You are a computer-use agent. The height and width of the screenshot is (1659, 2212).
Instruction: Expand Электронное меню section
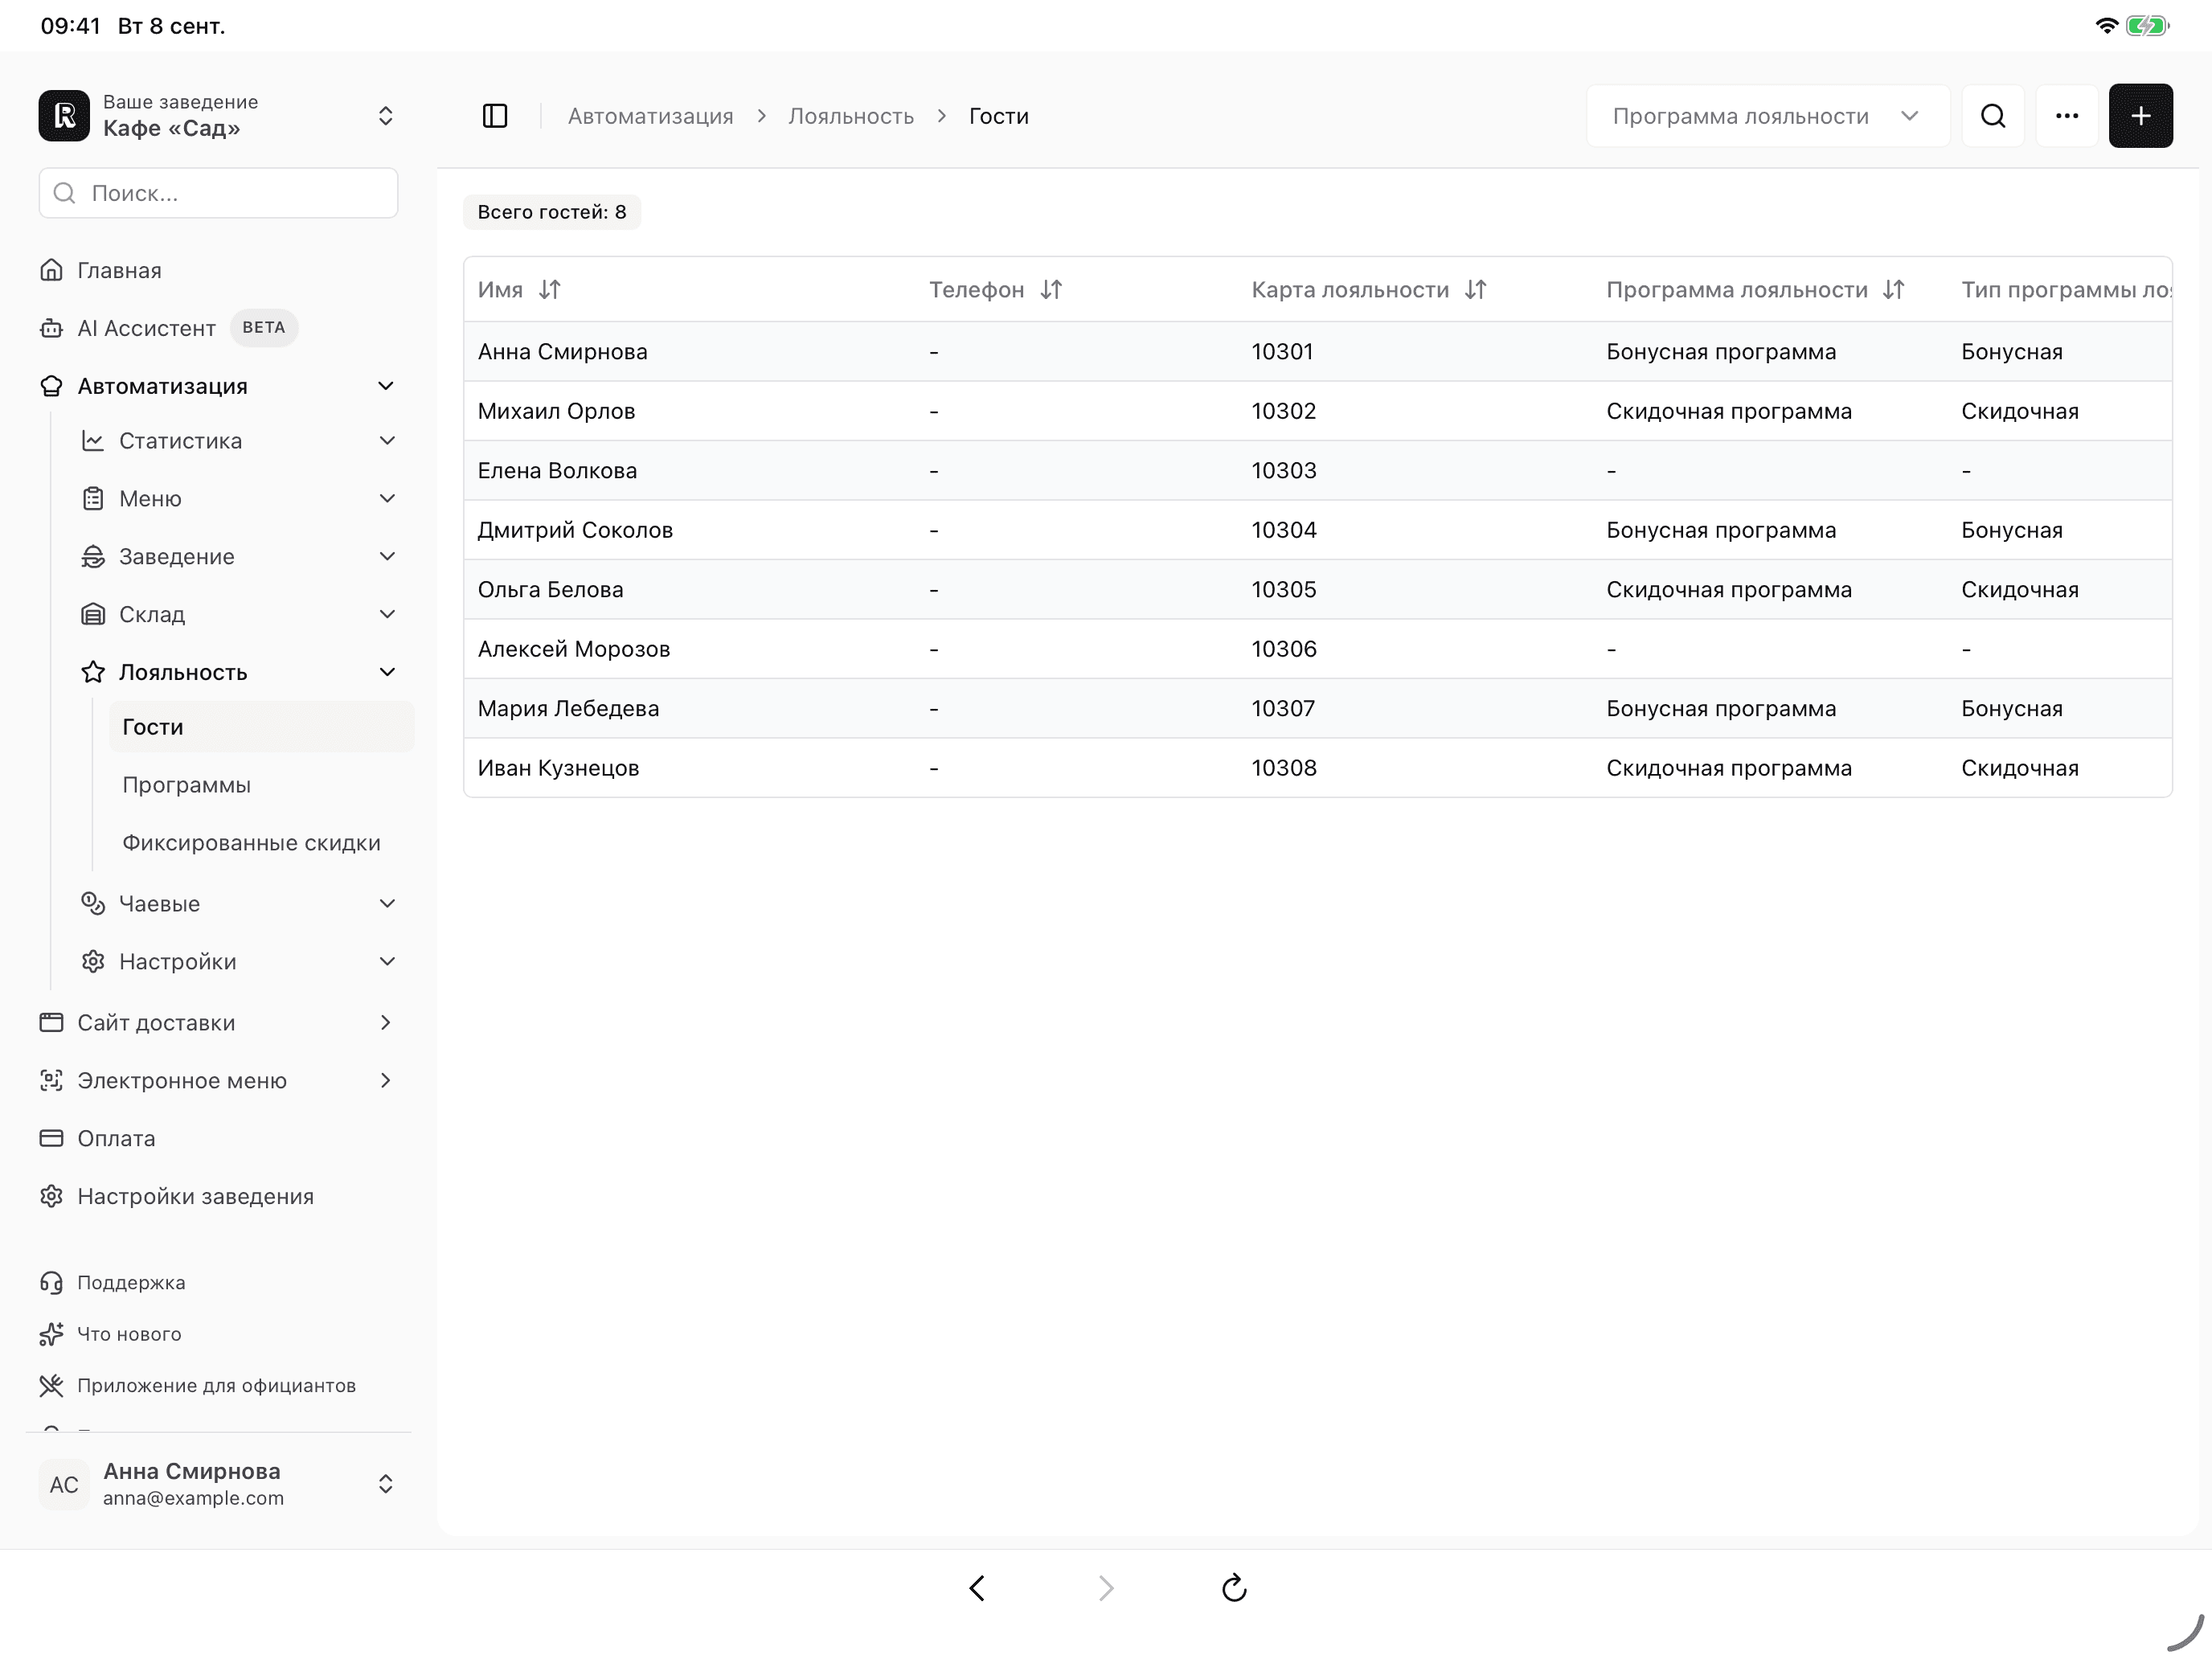pos(218,1080)
